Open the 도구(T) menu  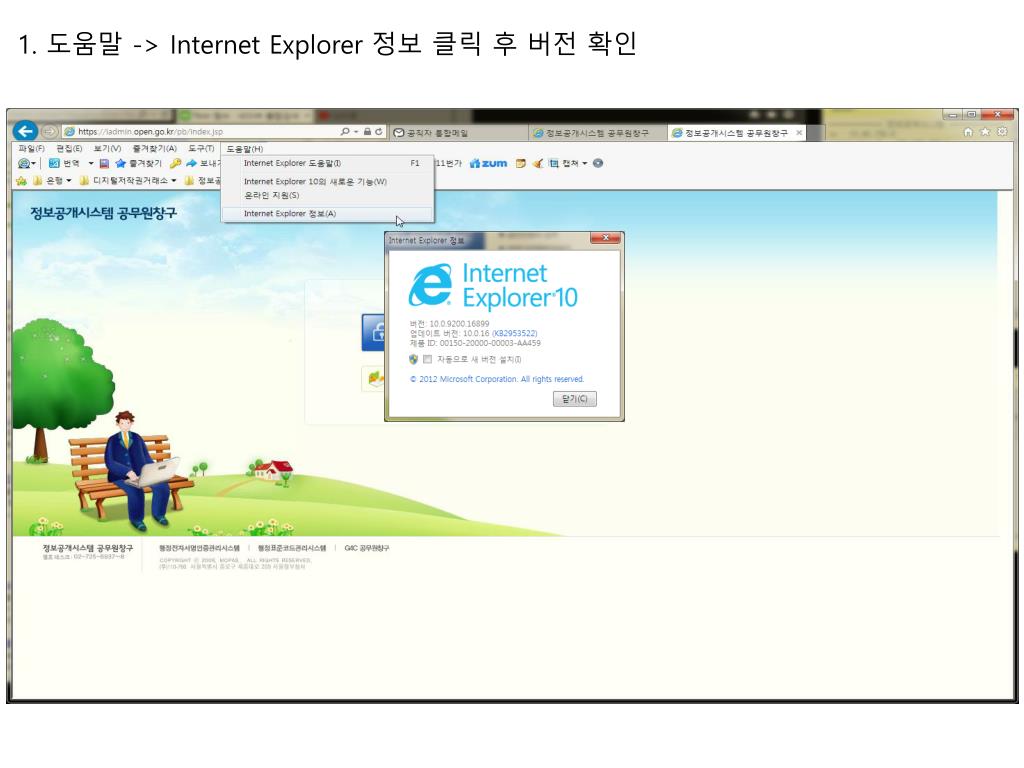[x=201, y=149]
